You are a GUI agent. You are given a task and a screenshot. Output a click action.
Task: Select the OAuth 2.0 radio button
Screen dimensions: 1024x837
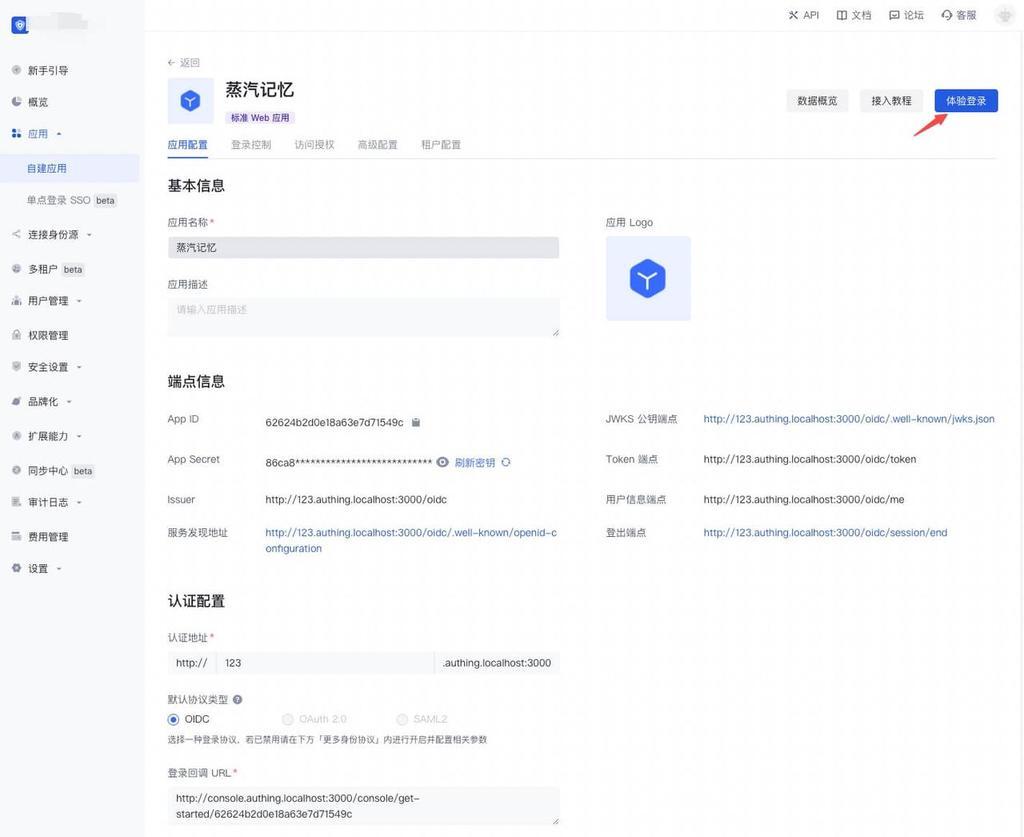(x=287, y=719)
